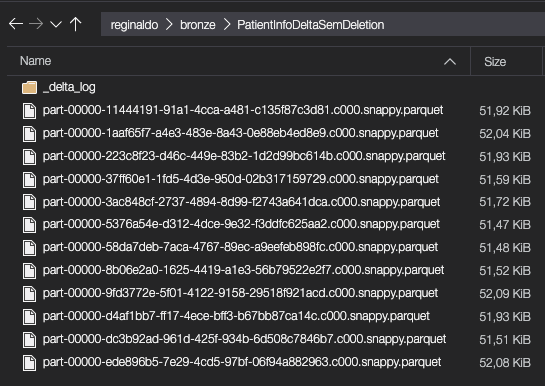Open recent locations chevron dropdown

pyautogui.click(x=56, y=24)
